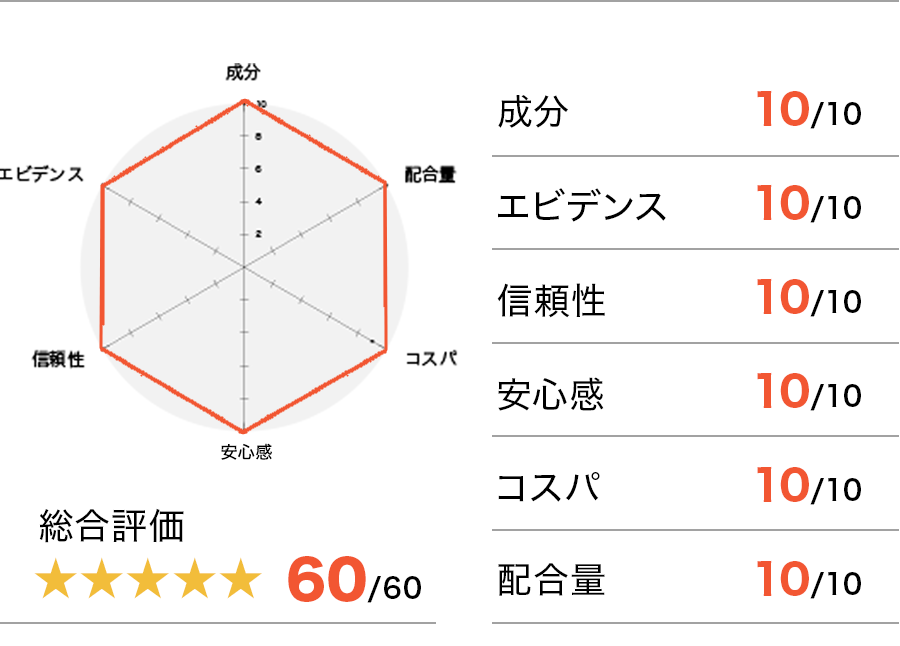Screen dimensions: 900x646
Task: Click the 60/60 total score
Action: click(354, 582)
